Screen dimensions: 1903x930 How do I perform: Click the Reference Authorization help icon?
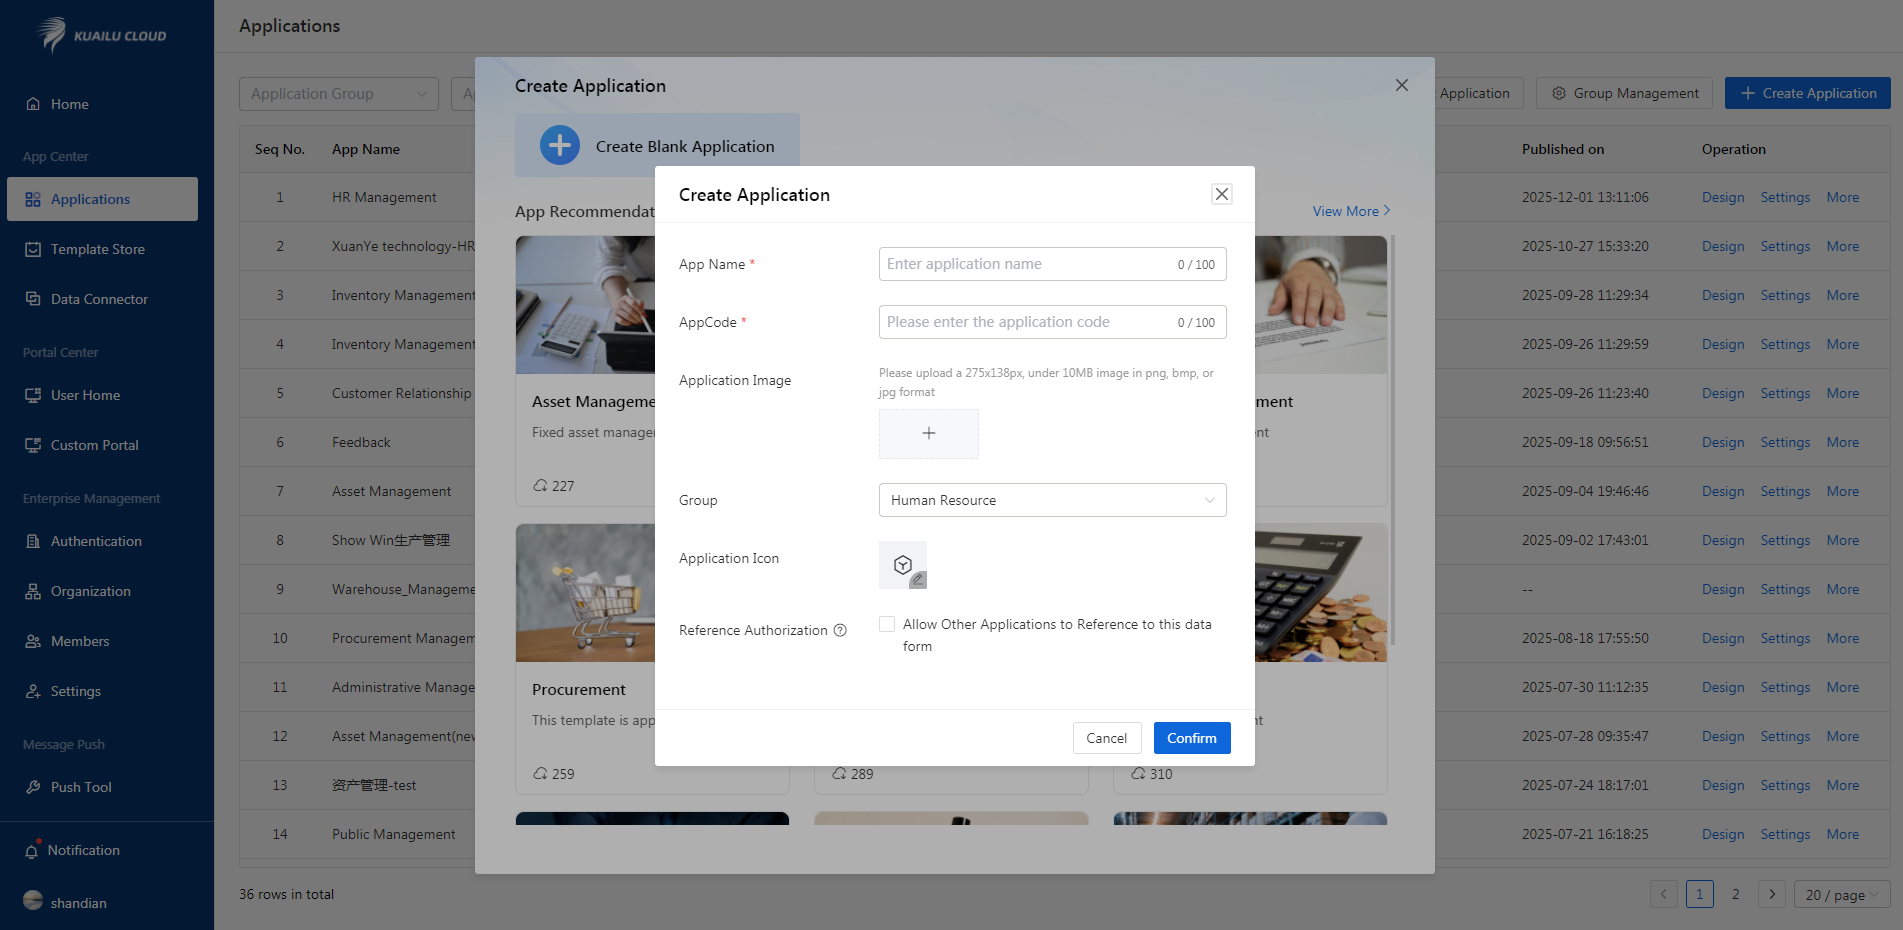point(840,630)
